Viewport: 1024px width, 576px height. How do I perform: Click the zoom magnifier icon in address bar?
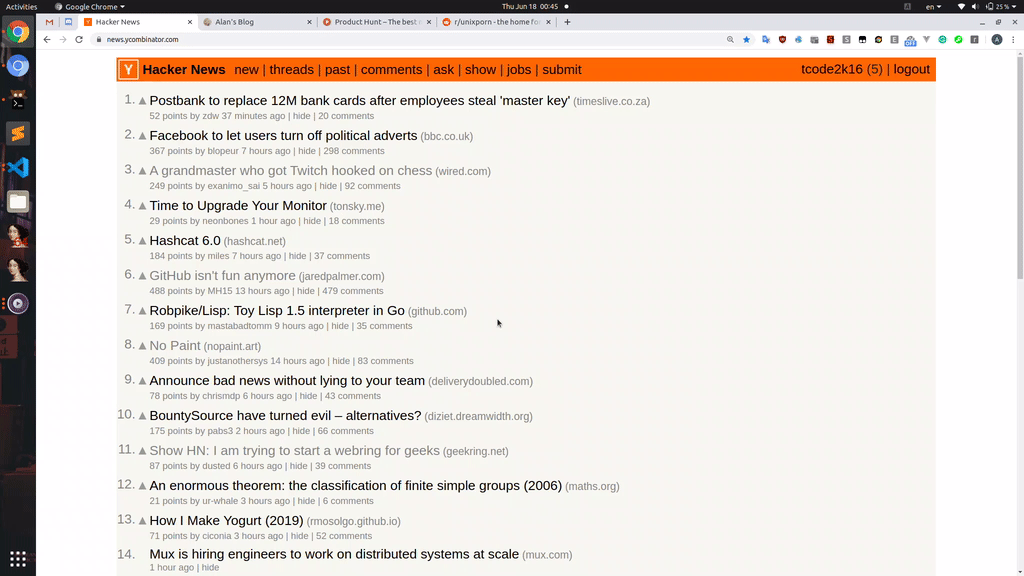(730, 40)
